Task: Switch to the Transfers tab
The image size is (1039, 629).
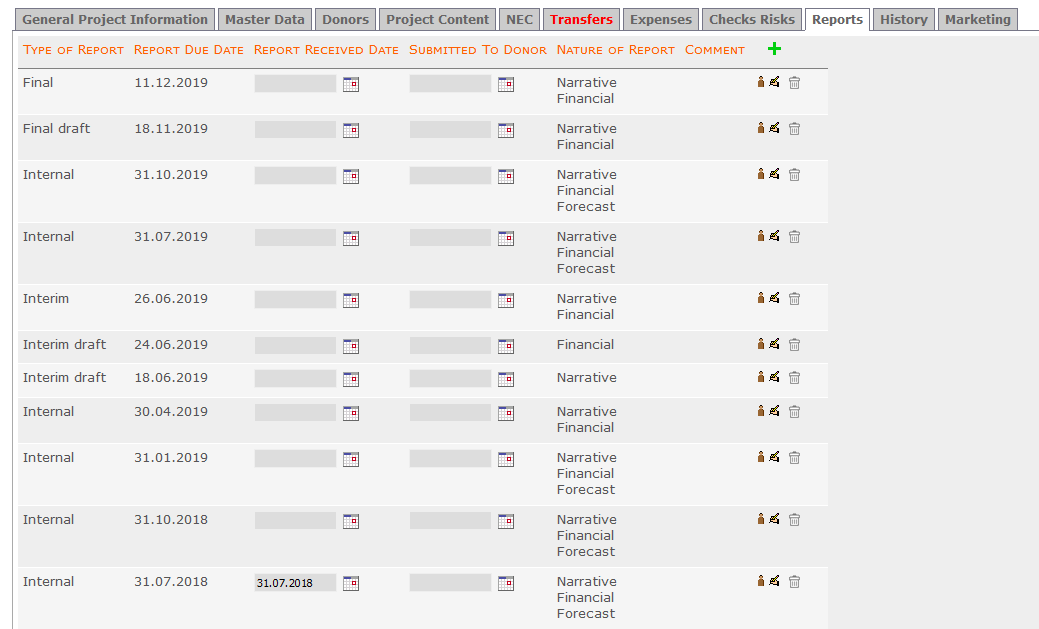Action: coord(581,19)
